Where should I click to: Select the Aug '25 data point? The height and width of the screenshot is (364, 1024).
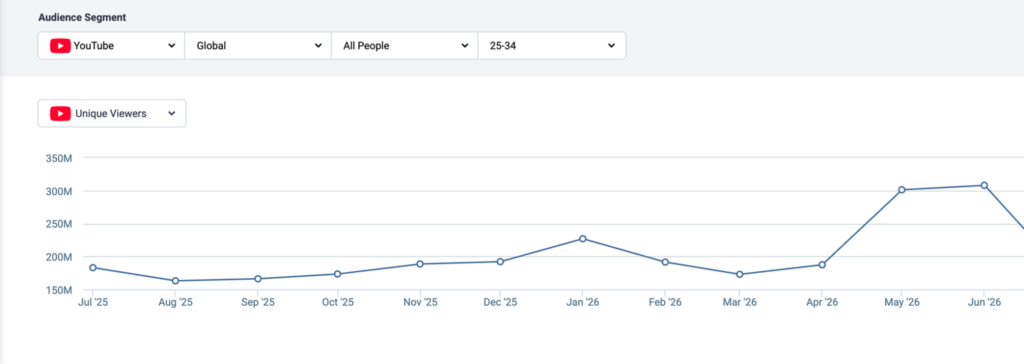[175, 281]
